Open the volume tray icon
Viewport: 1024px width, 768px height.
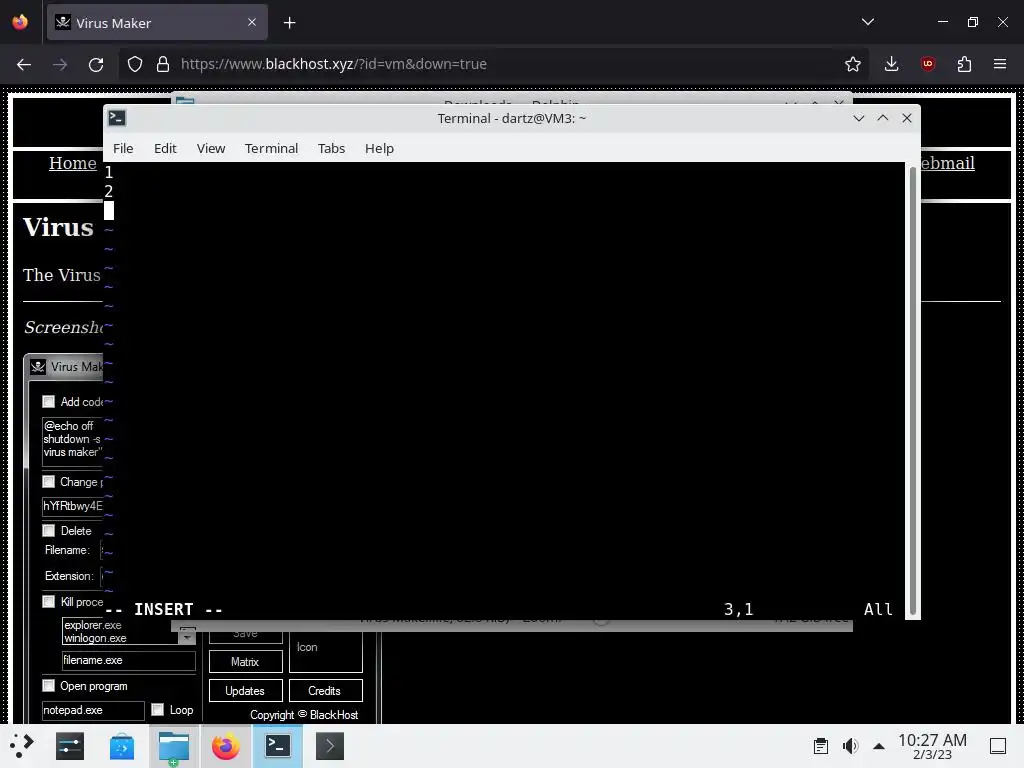(x=850, y=746)
